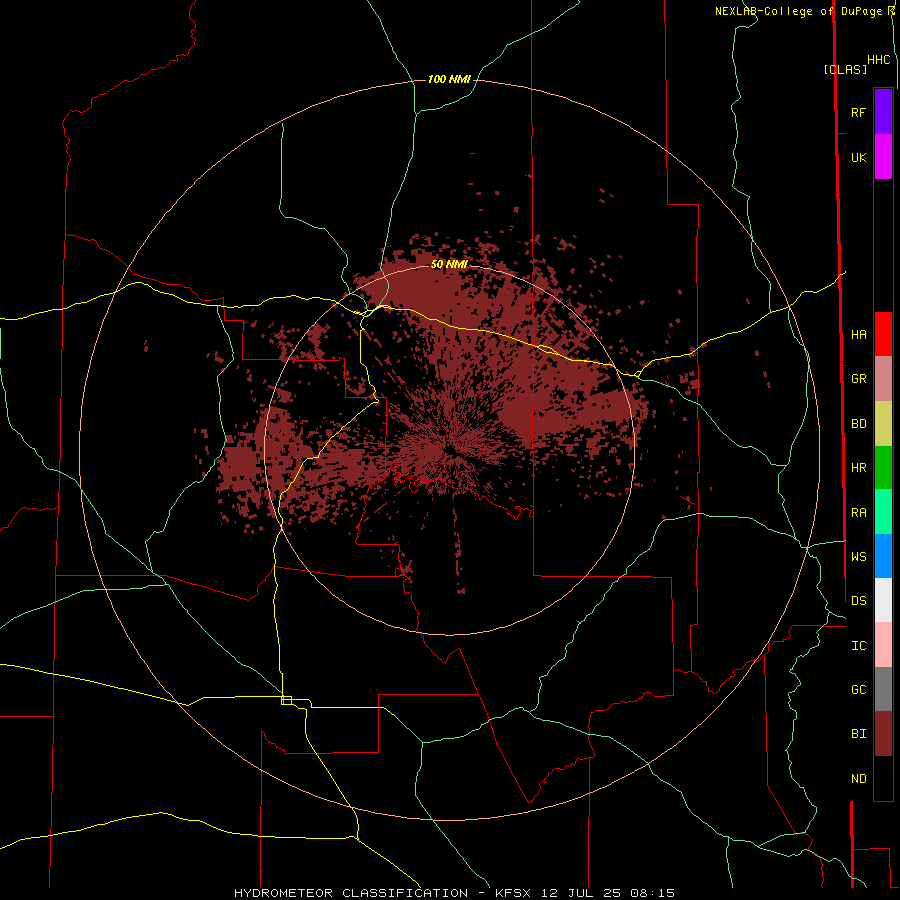
Task: Pick the HR heavy rain green swatch
Action: click(883, 468)
